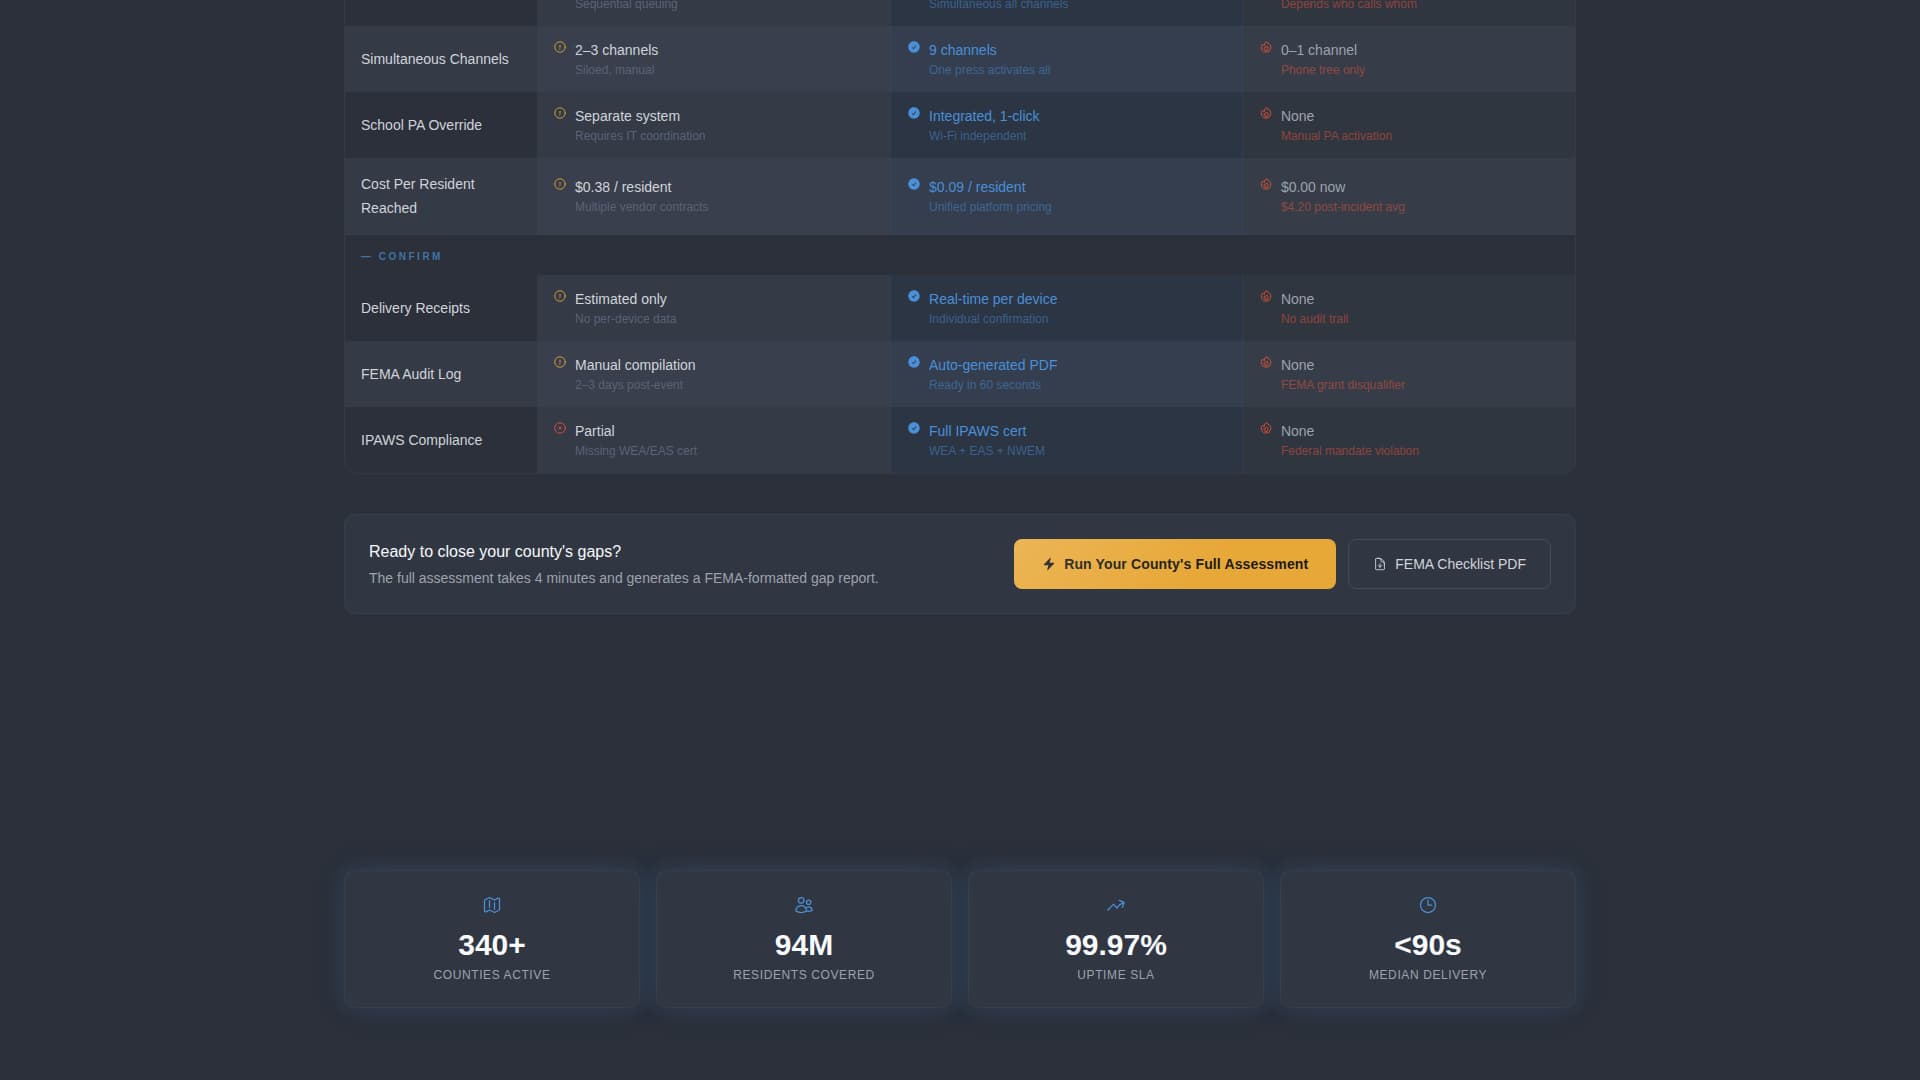Image resolution: width=1920 pixels, height=1080 pixels.
Task: Click the red alert icon next to FEMA grant disqualifier
Action: pyautogui.click(x=1265, y=362)
